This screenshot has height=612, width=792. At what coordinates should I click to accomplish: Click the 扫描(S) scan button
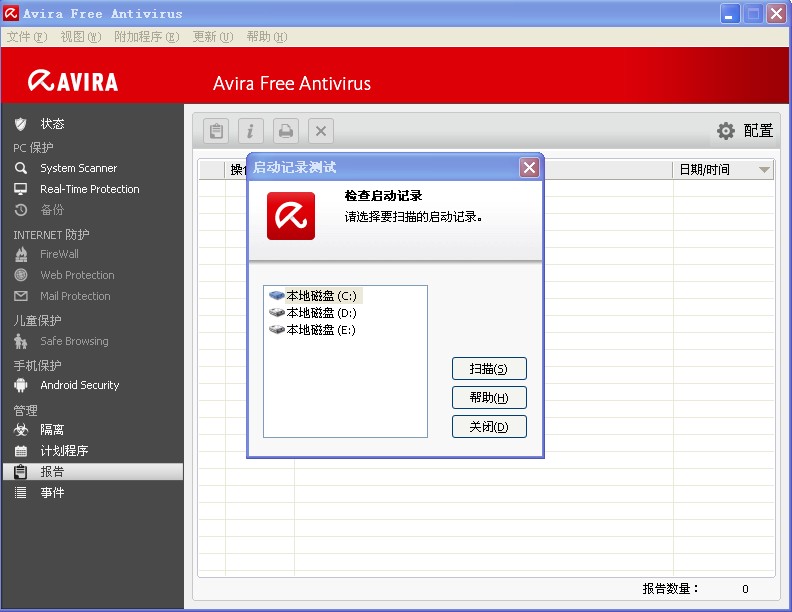click(489, 369)
